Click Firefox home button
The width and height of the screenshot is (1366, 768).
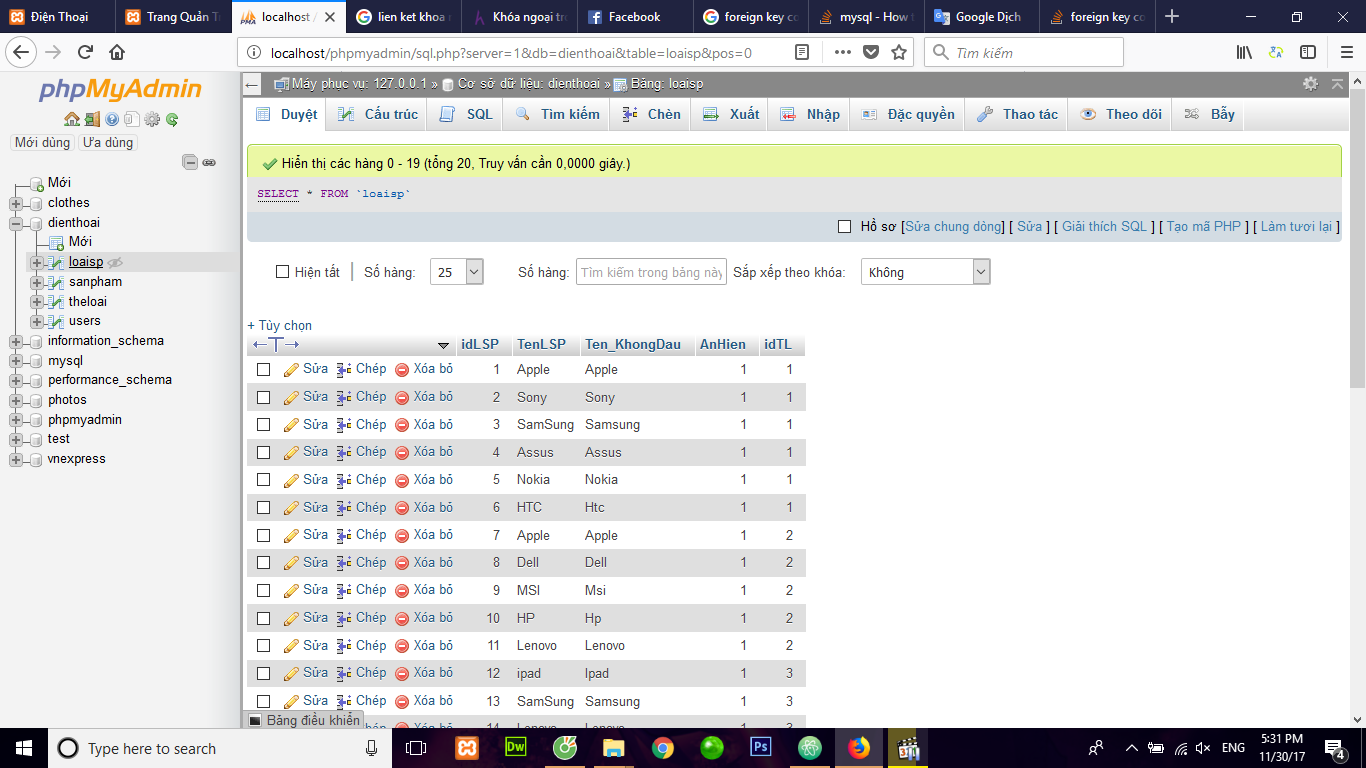(117, 52)
